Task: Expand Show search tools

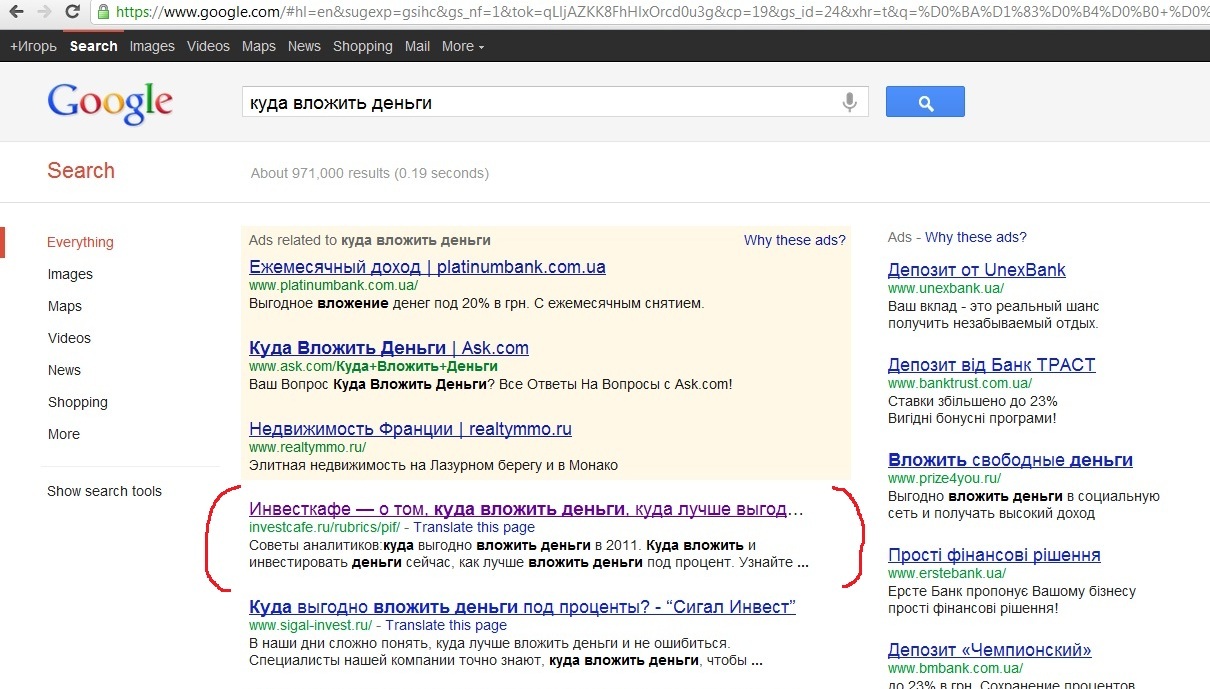Action: [x=104, y=491]
